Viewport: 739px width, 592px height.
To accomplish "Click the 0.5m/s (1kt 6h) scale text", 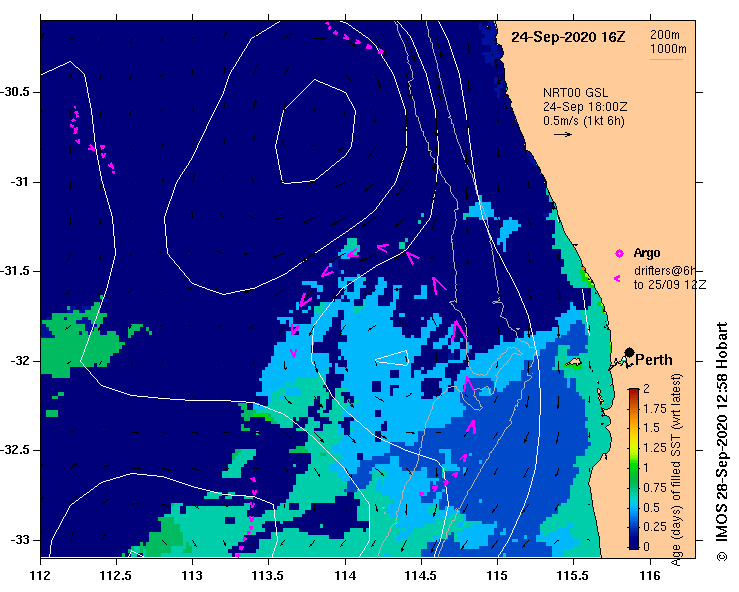I will pyautogui.click(x=583, y=121).
